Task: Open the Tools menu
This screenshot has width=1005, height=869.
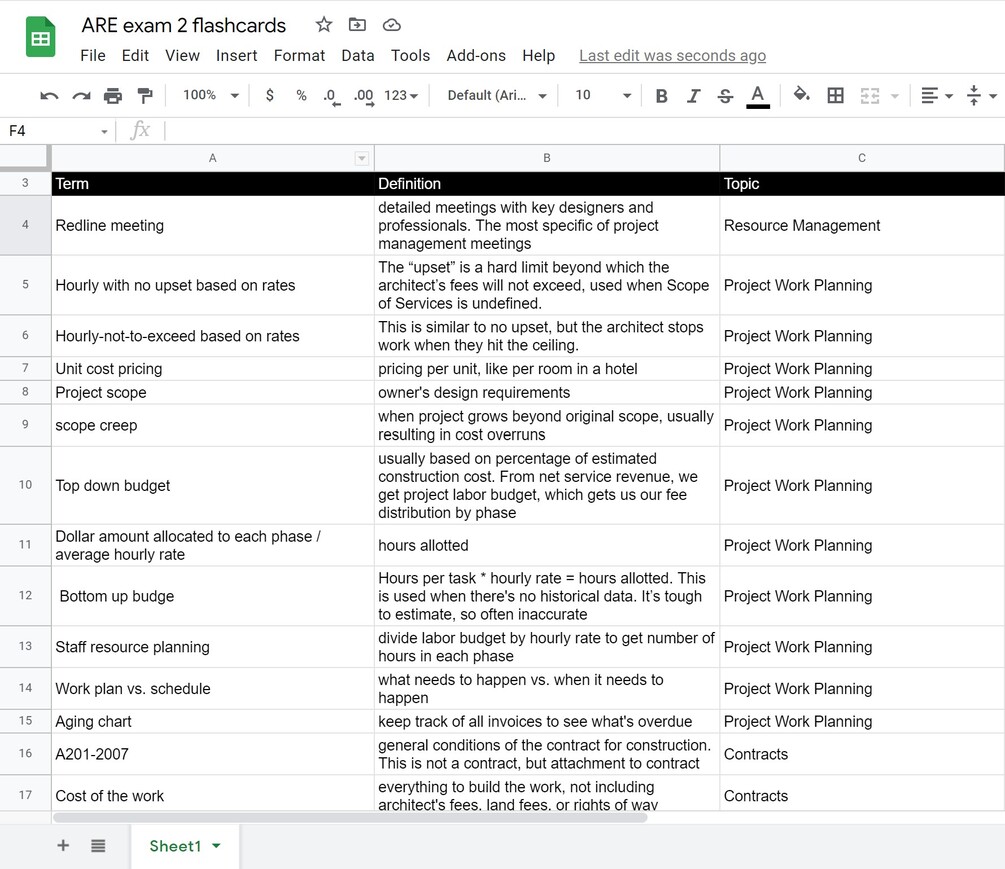Action: pyautogui.click(x=410, y=56)
